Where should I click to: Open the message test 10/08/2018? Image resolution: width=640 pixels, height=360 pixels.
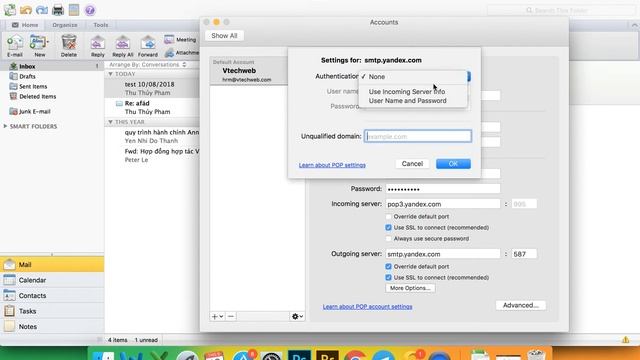pos(152,88)
